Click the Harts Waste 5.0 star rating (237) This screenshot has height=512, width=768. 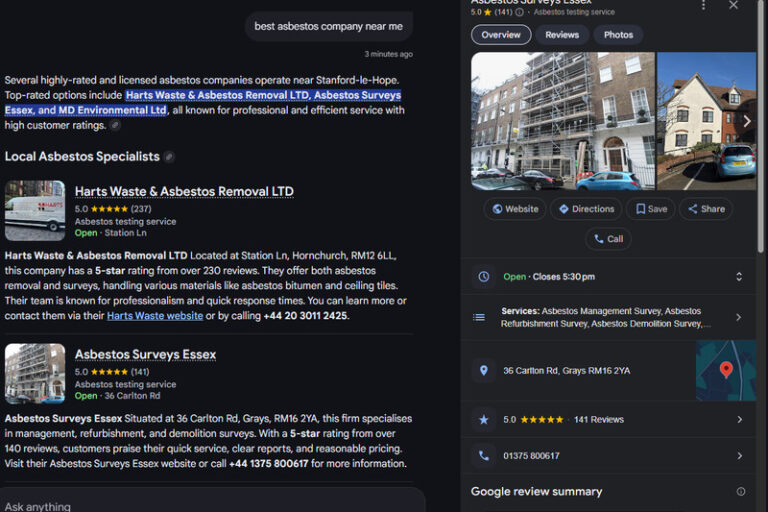coord(113,209)
